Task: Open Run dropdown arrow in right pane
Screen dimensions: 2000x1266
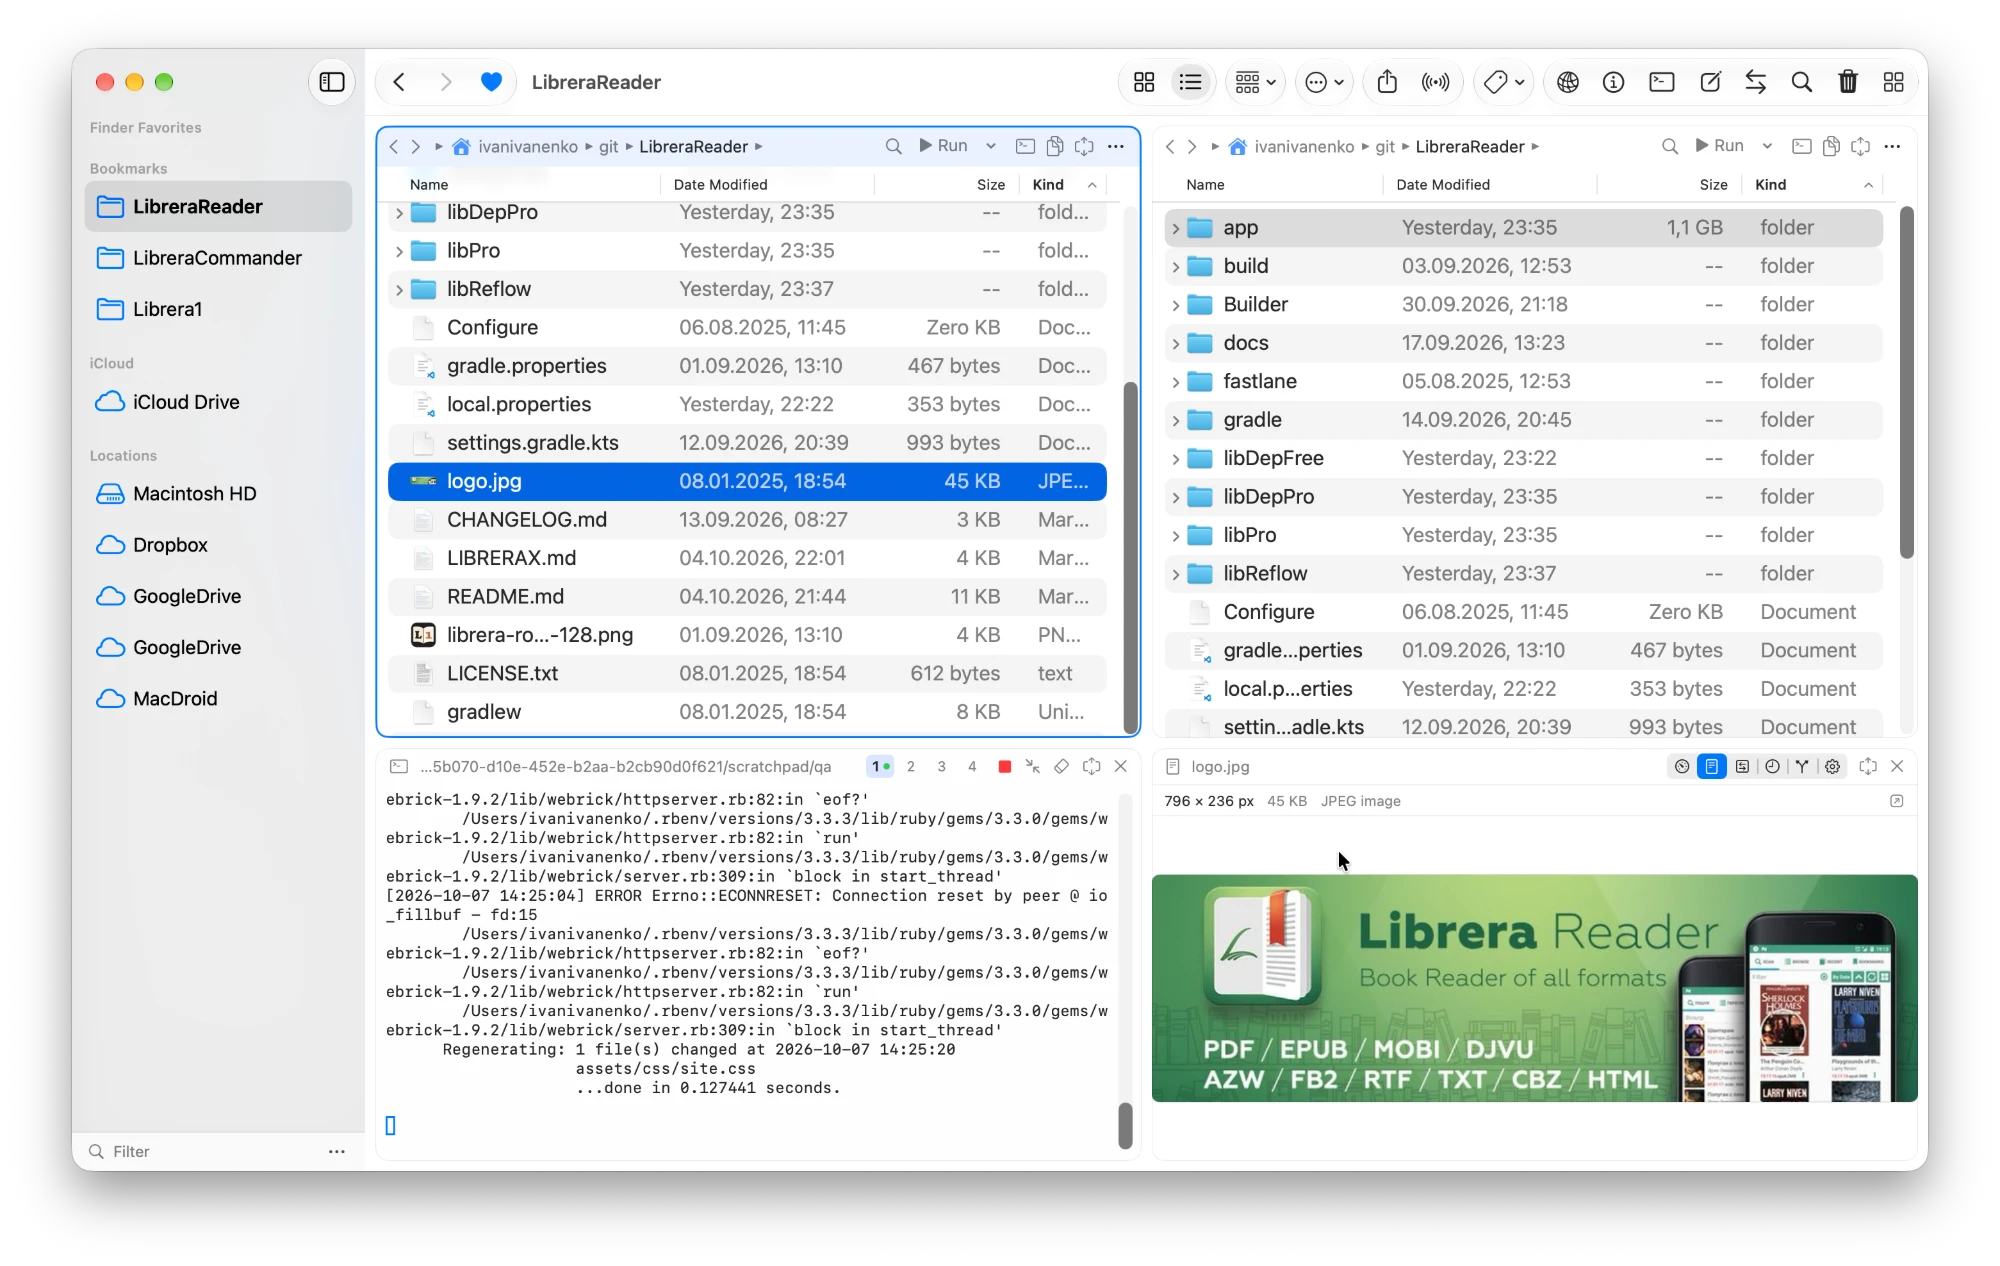Action: tap(1767, 146)
